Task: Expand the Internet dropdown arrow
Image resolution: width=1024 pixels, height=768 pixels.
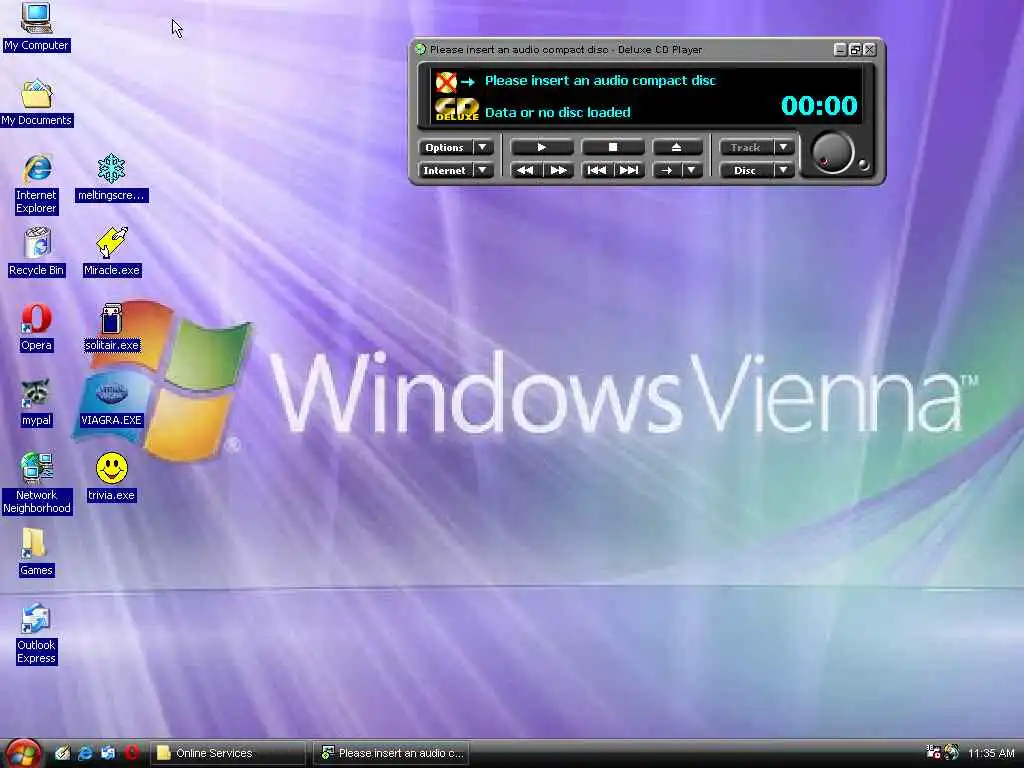Action: coord(483,170)
